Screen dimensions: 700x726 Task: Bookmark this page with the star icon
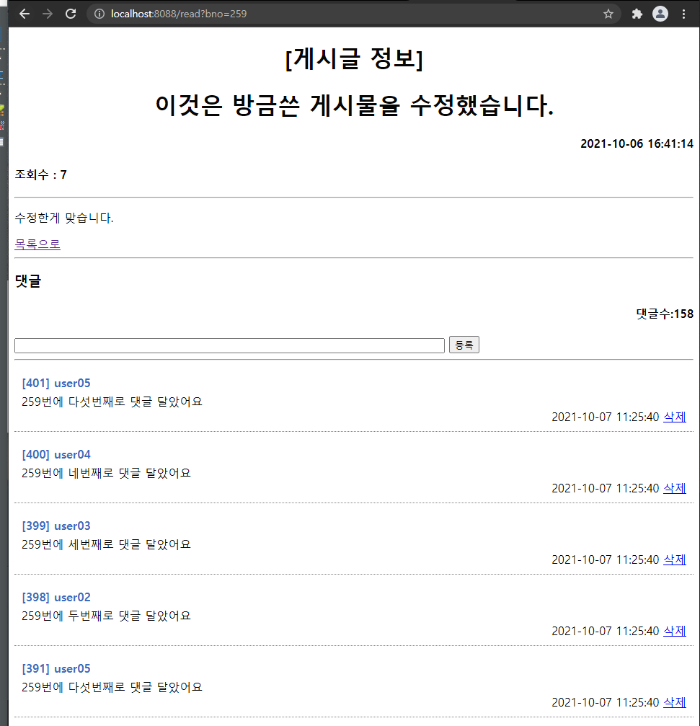(x=608, y=14)
